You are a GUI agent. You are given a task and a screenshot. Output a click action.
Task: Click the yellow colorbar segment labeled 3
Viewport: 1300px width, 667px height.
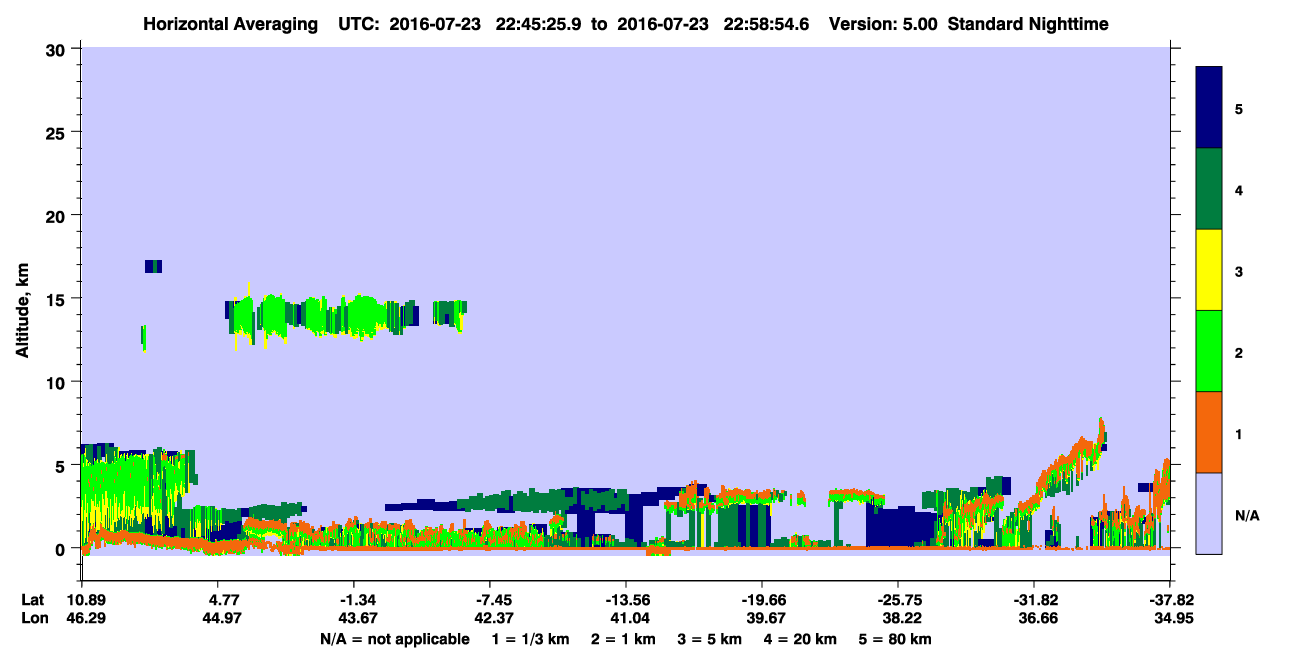point(1209,270)
